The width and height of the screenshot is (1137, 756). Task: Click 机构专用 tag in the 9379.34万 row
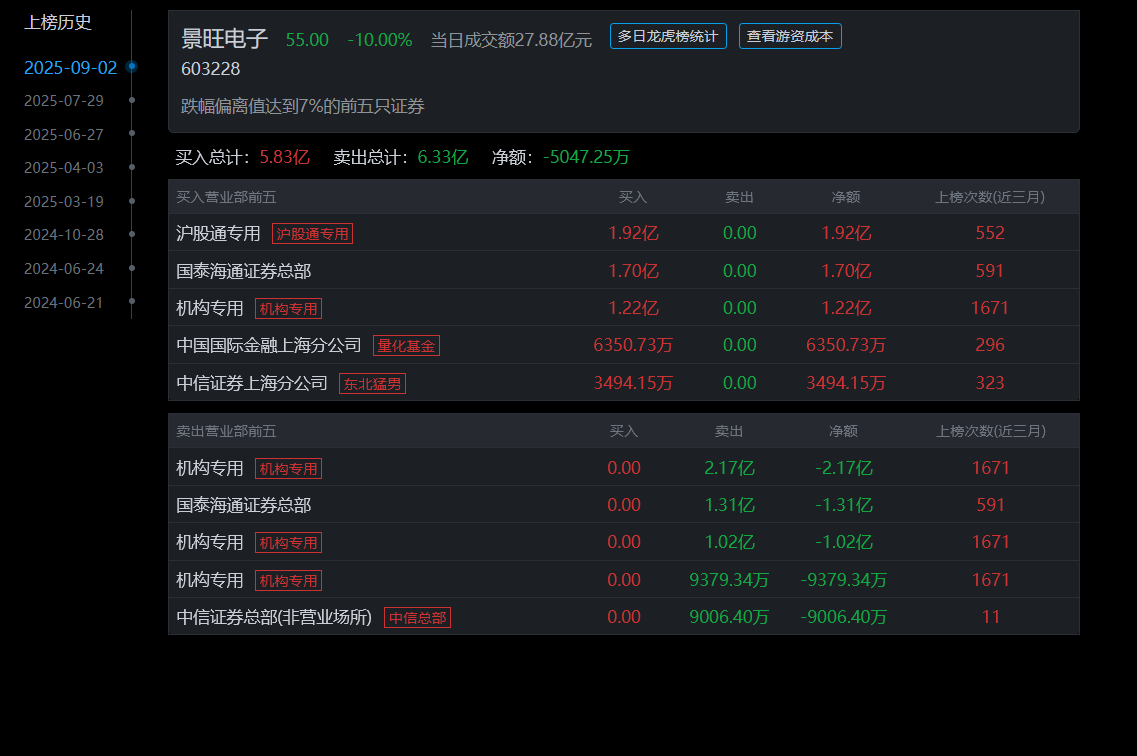click(289, 581)
